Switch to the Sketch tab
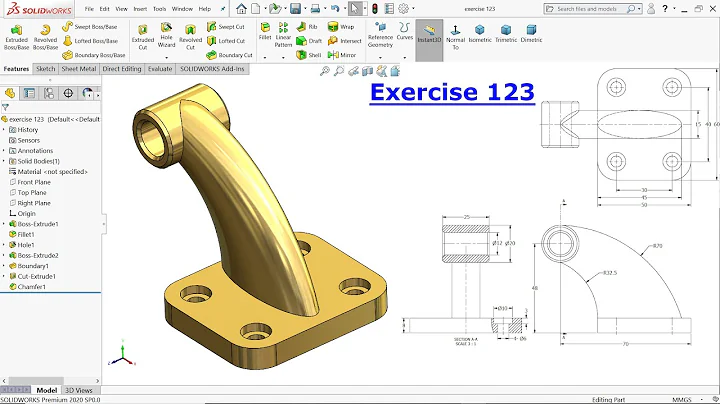This screenshot has height=404, width=720. point(45,69)
